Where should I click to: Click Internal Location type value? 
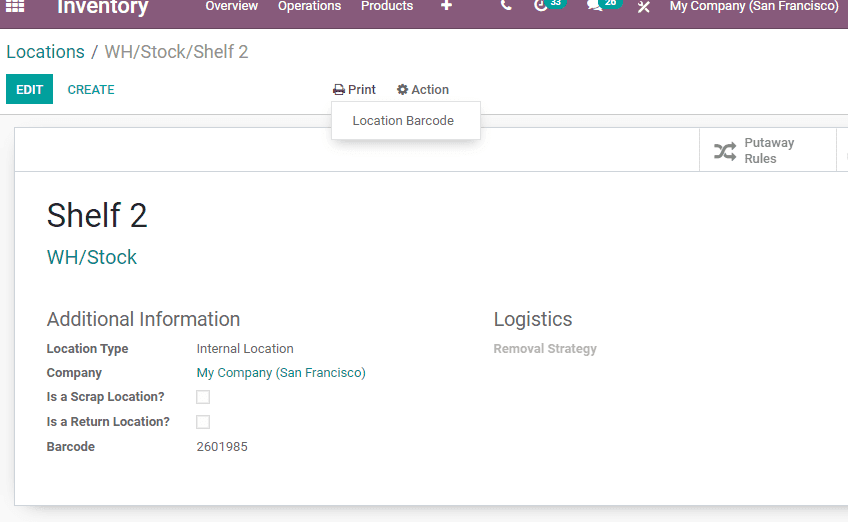coord(245,349)
